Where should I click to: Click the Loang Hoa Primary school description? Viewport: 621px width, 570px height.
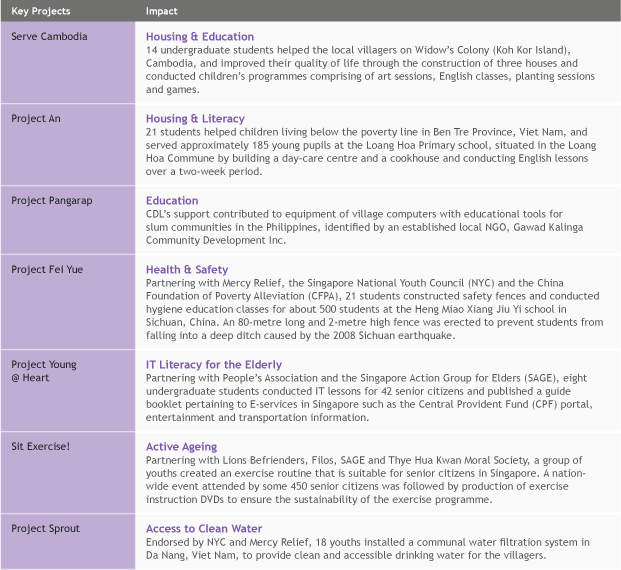[x=370, y=151]
